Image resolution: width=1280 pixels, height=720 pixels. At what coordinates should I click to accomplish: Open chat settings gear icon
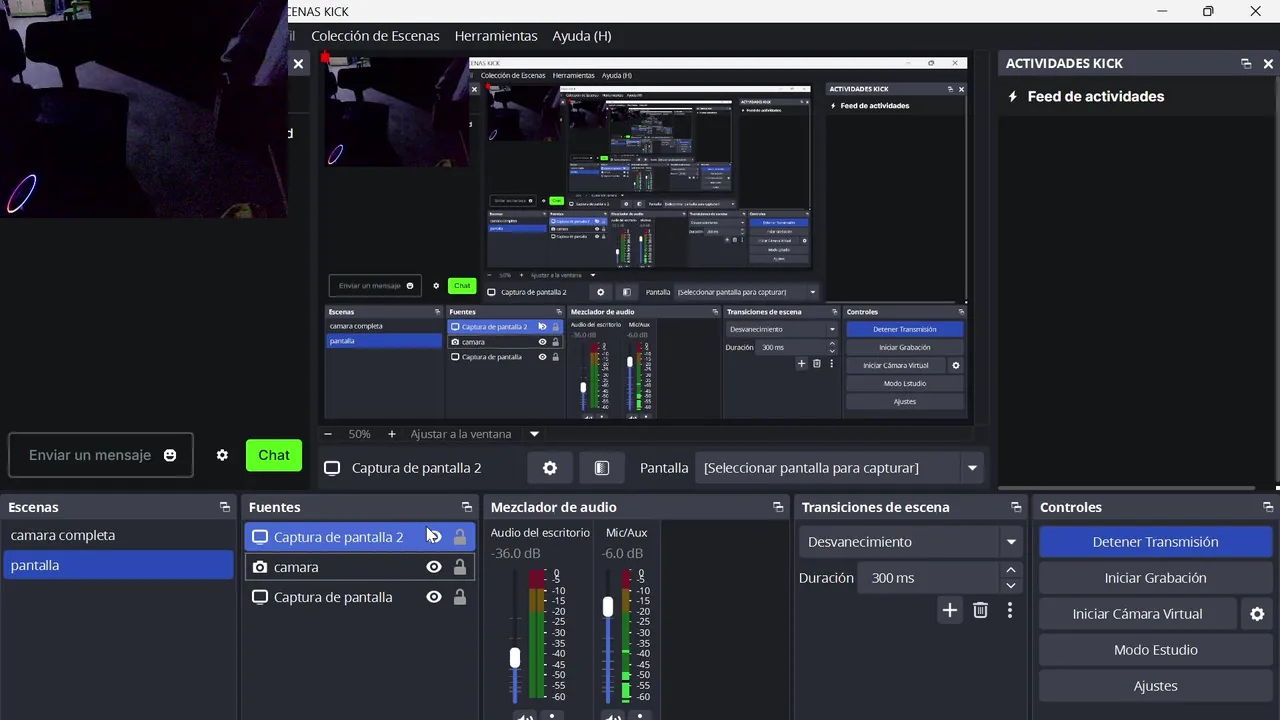coord(222,455)
